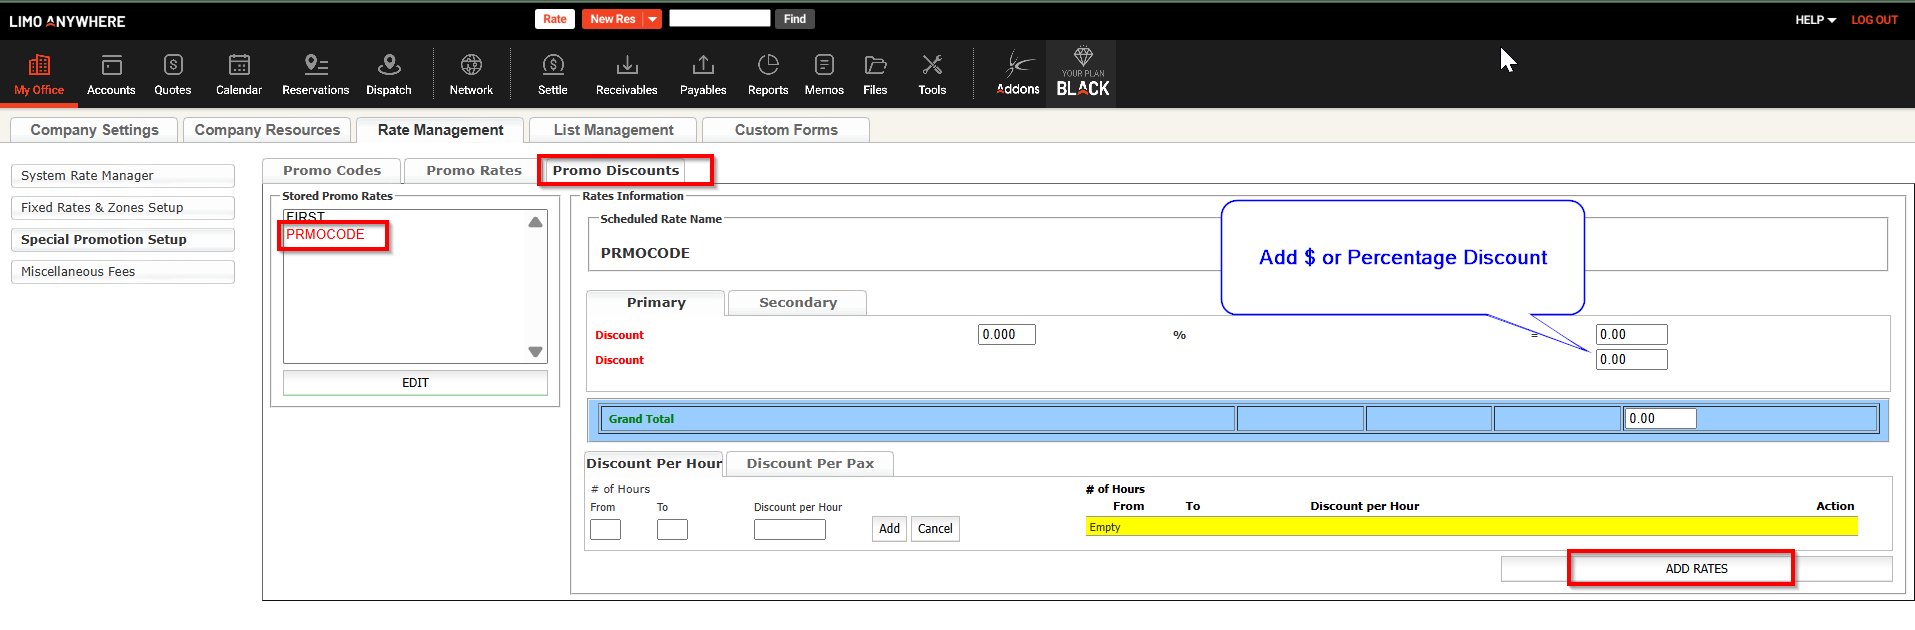Open System Rate Manager in sidebar

[x=123, y=176]
